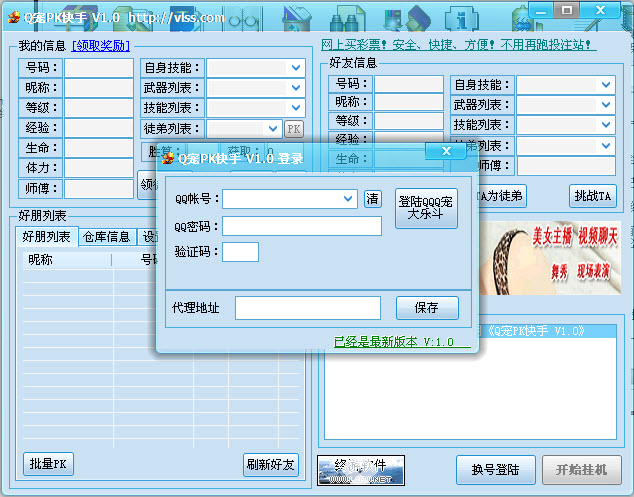Click the 挑战TA button

click(592, 196)
